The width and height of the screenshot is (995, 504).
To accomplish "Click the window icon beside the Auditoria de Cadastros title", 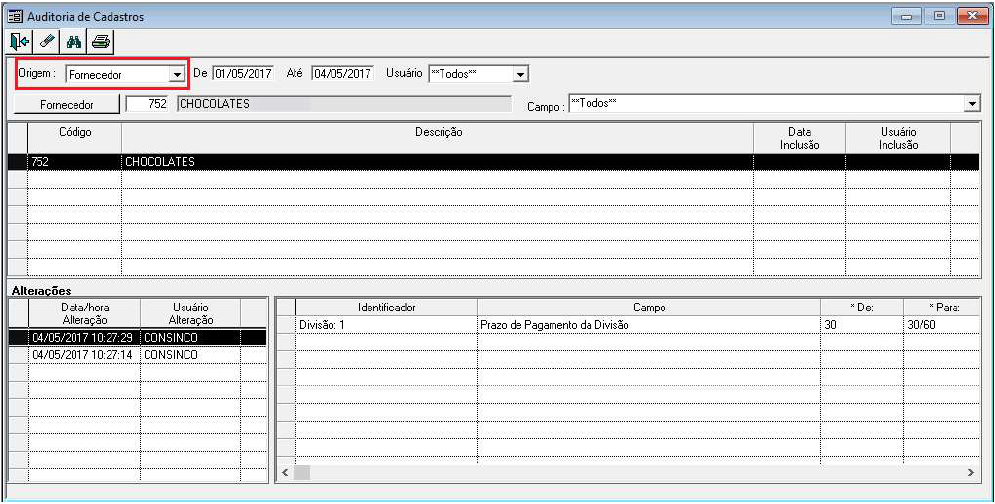I will (x=15, y=17).
